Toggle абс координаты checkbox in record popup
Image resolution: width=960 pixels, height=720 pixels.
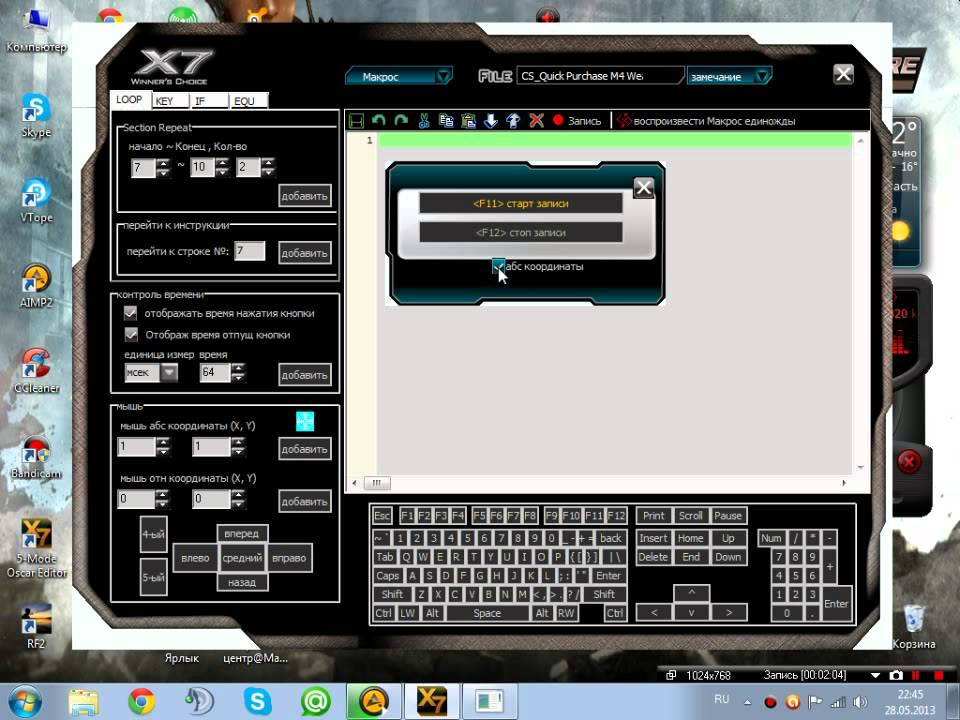498,266
